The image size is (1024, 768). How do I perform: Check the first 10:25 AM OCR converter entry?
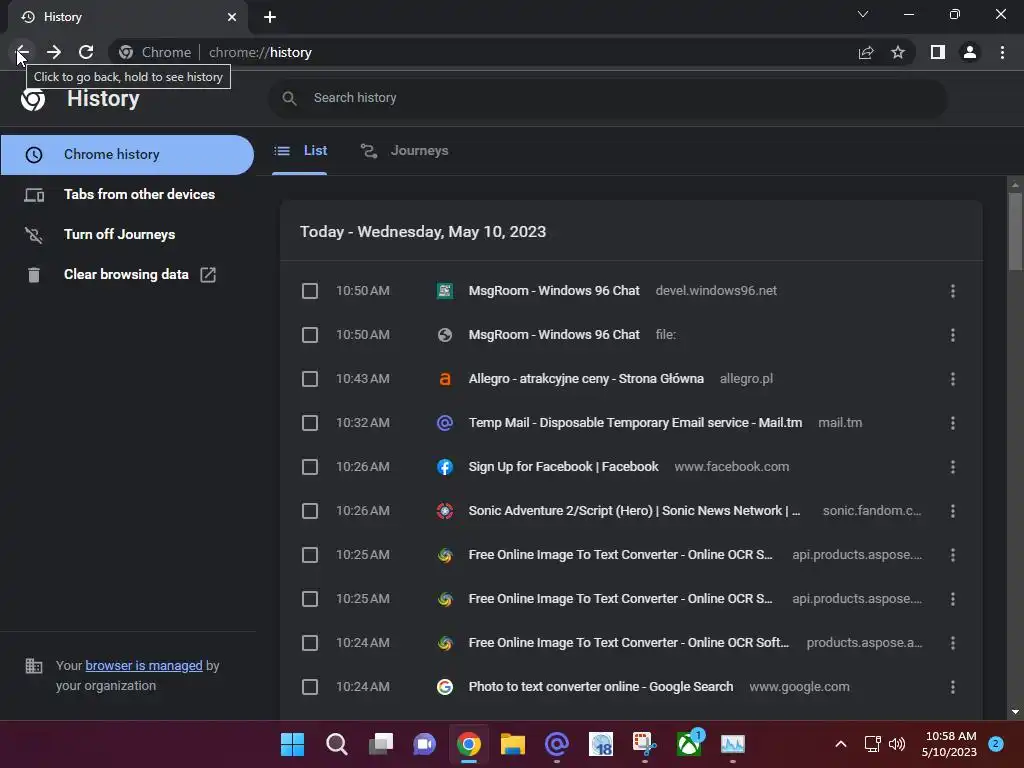(310, 555)
